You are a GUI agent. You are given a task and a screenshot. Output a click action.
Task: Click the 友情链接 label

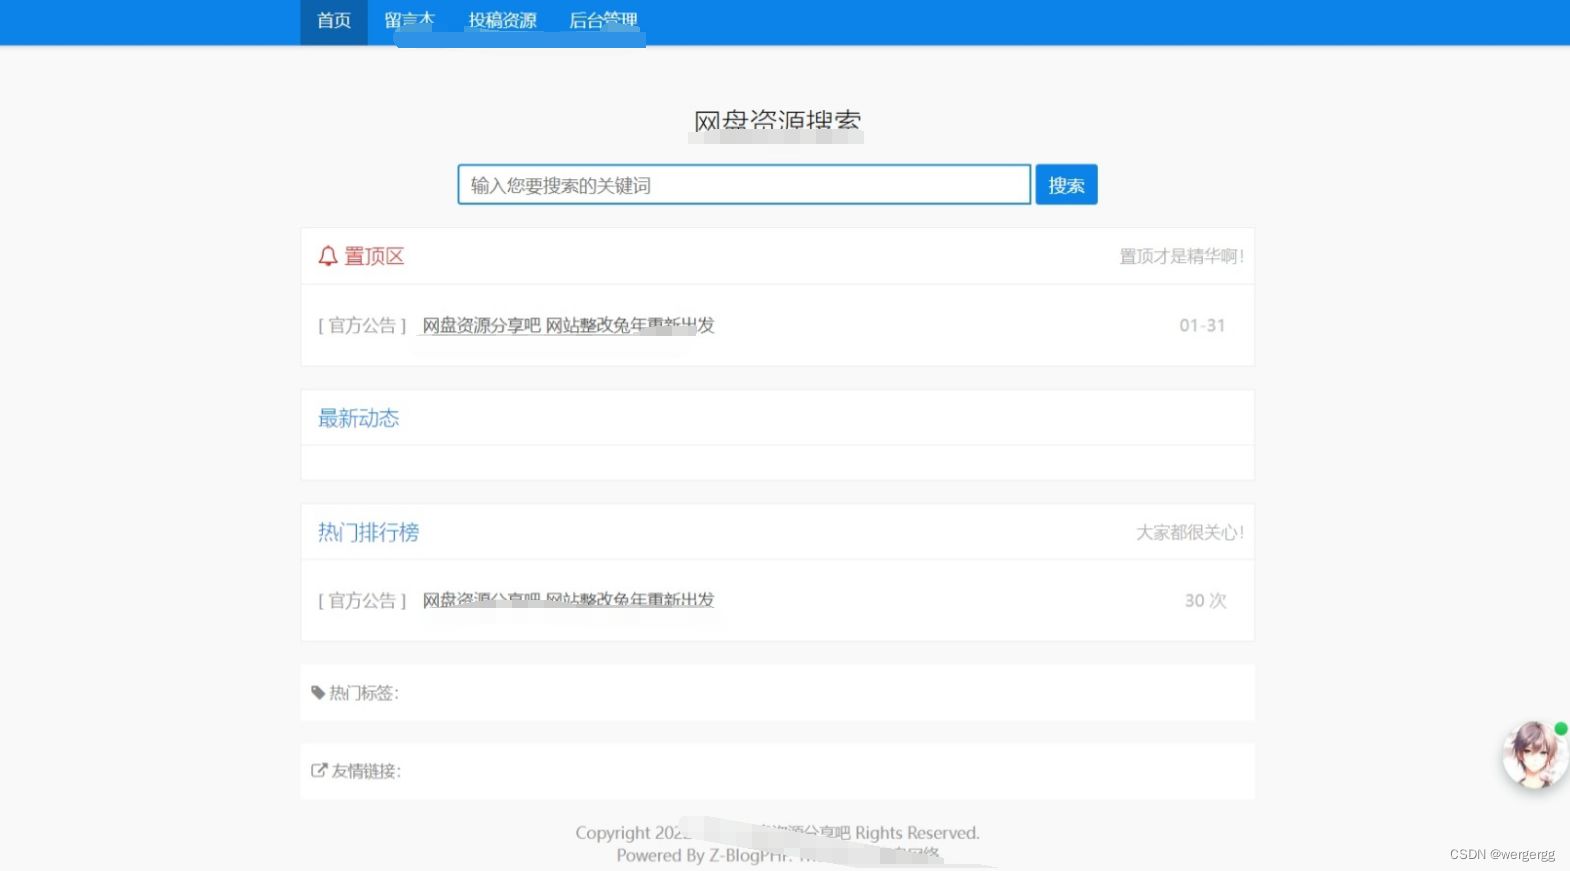(366, 770)
